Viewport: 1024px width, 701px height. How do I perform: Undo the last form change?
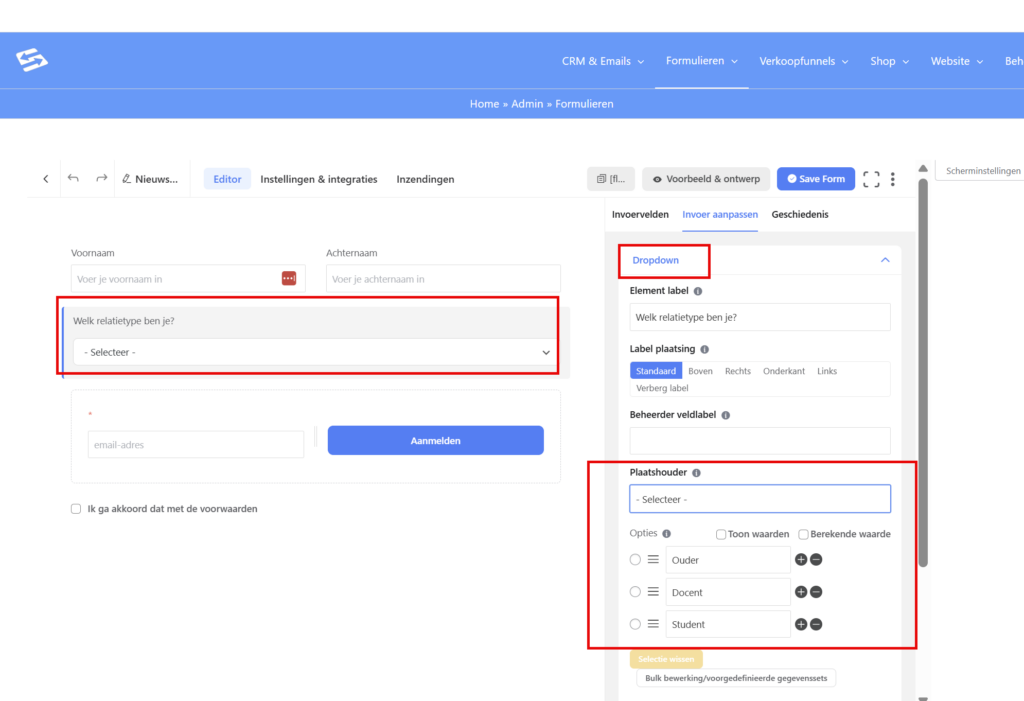point(73,178)
